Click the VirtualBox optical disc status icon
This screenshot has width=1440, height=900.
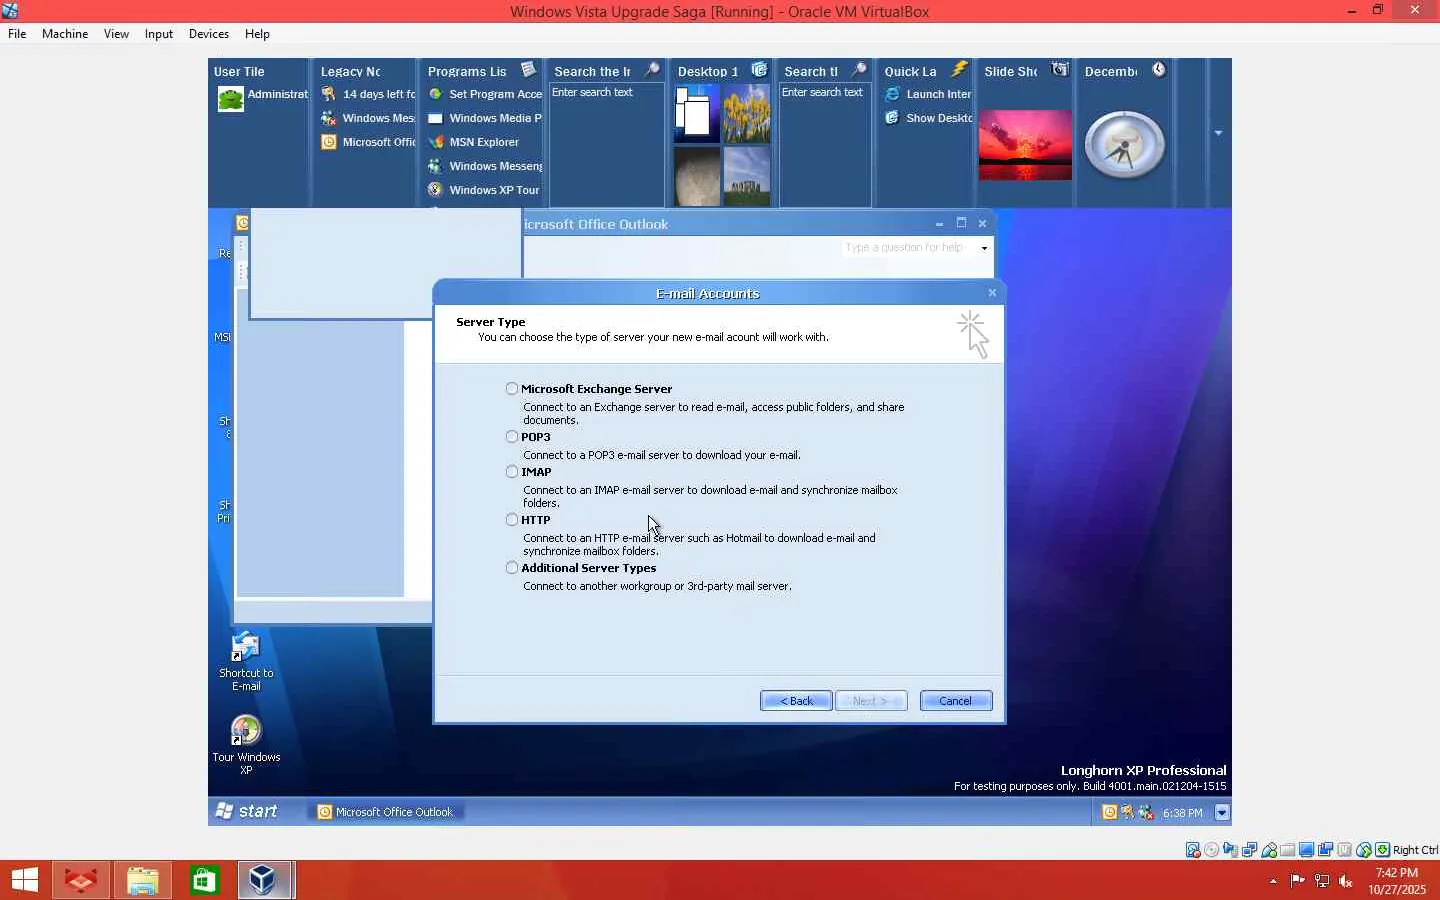1212,850
